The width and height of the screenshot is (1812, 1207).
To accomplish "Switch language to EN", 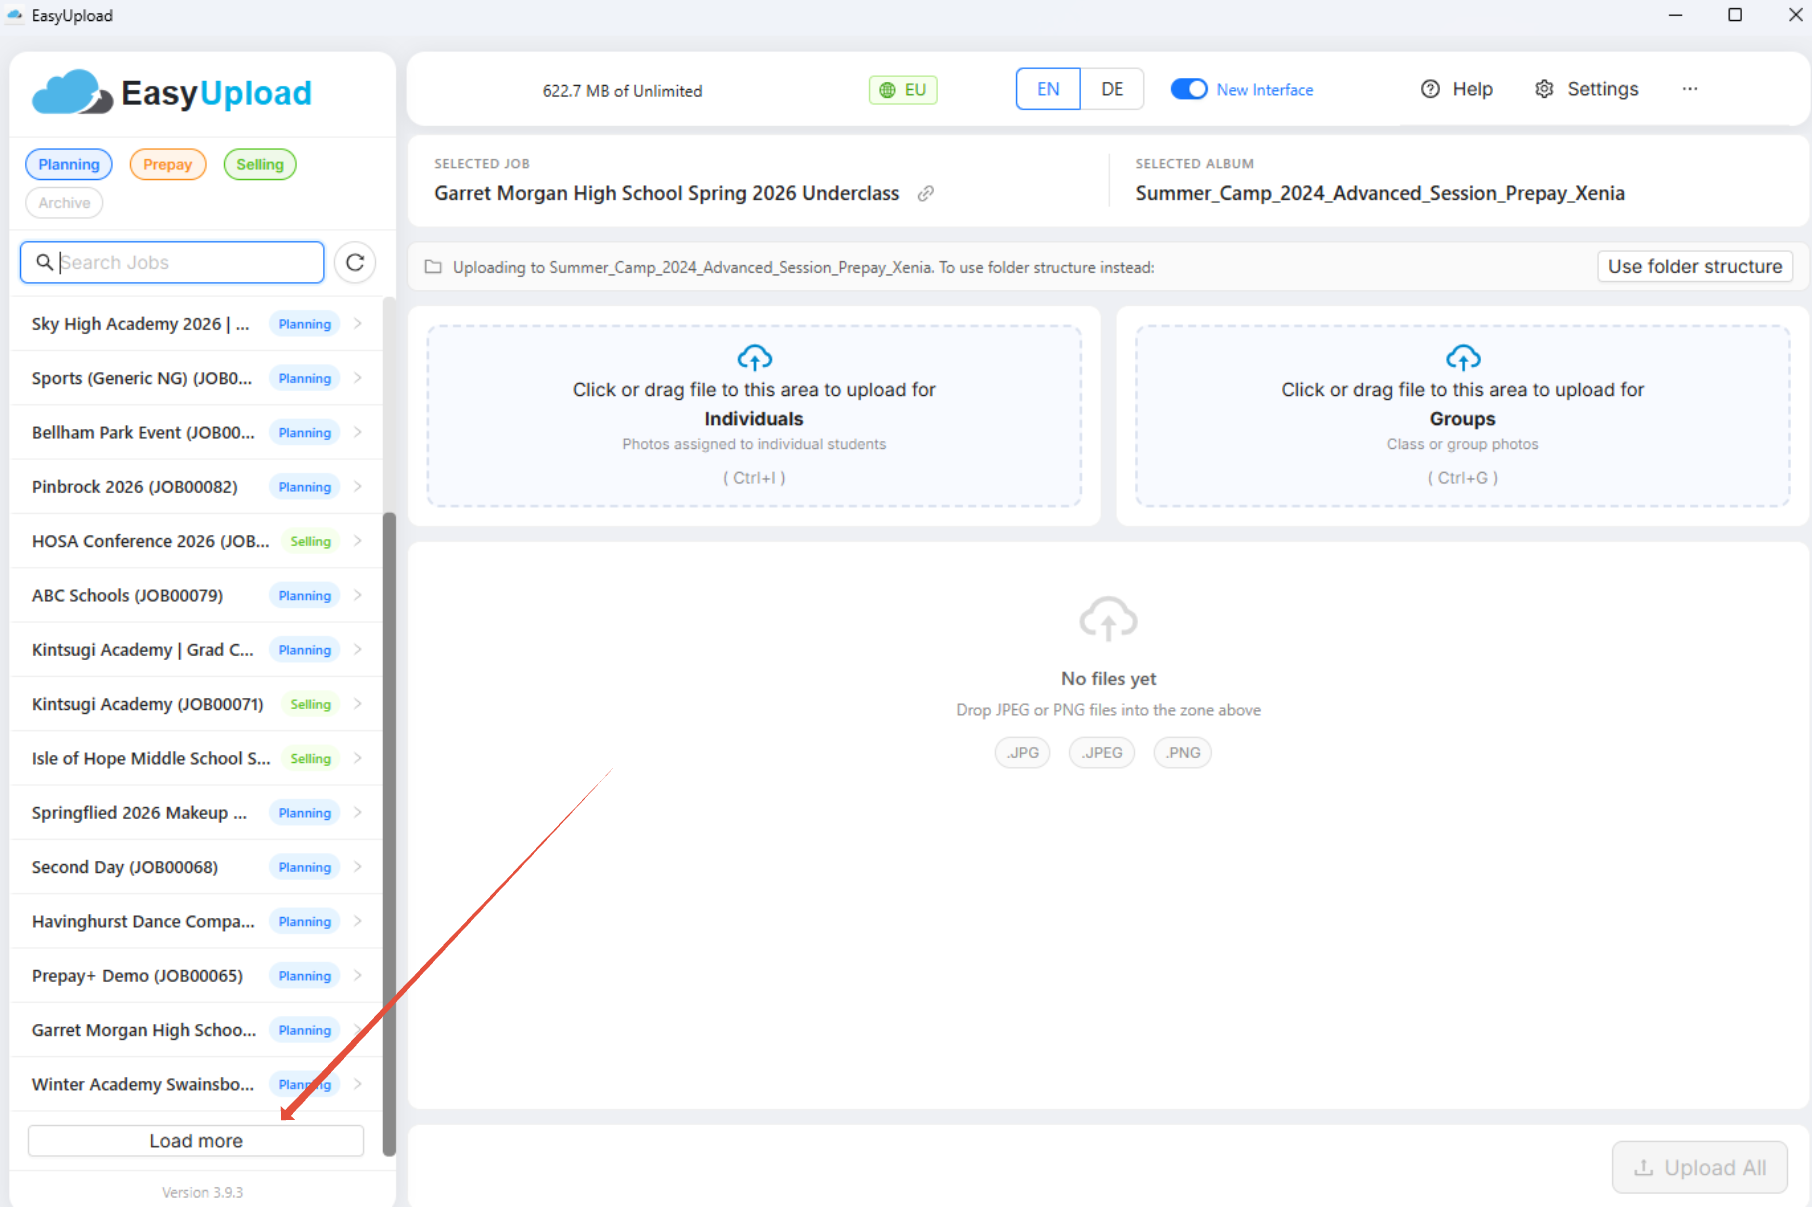I will tap(1048, 89).
